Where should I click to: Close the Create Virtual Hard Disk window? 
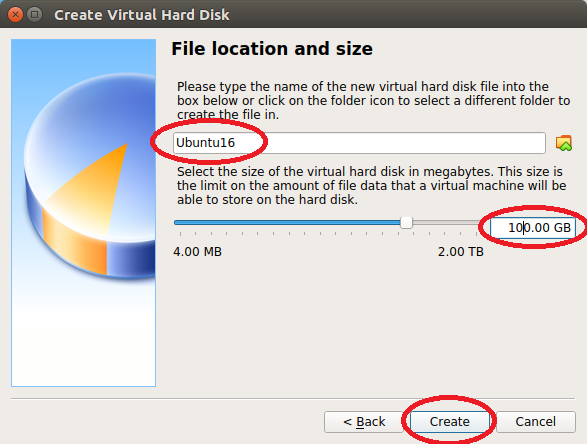pos(15,15)
